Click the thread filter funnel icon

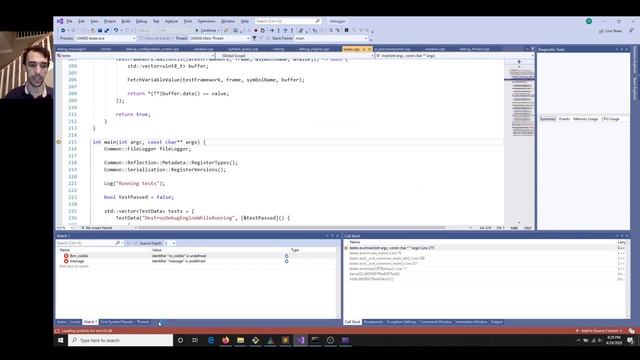click(x=254, y=38)
